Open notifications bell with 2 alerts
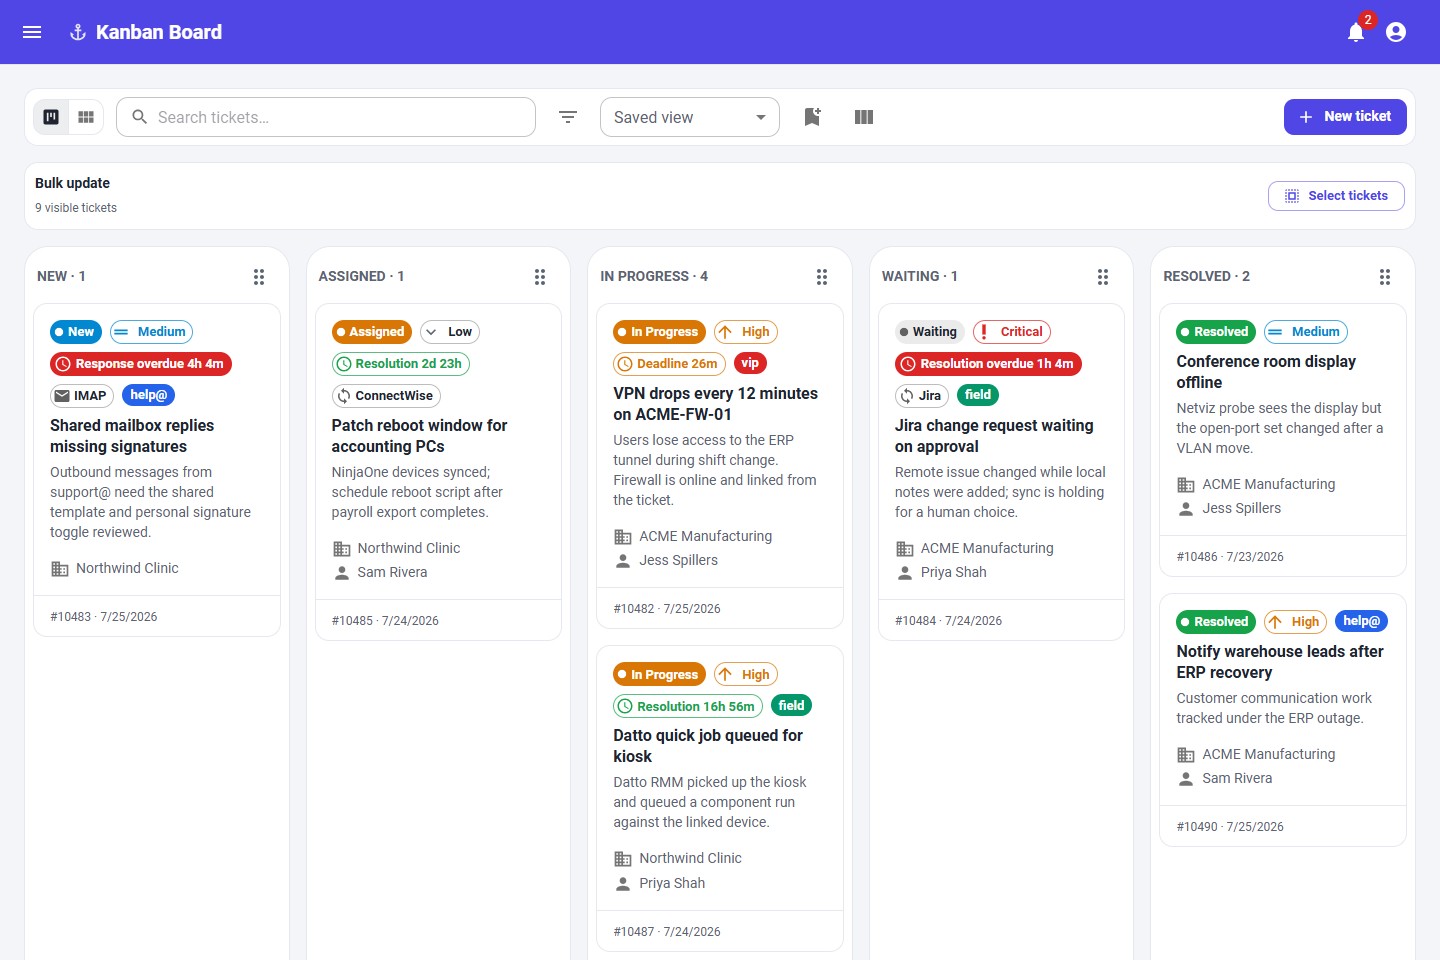Screen dimensions: 1440x960 click(1356, 32)
